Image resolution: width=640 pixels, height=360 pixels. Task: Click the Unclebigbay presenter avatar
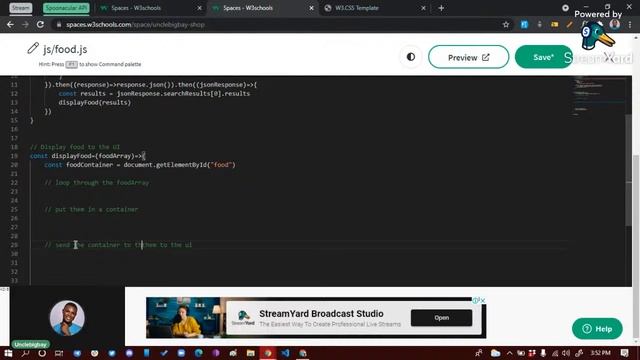tap(67, 318)
